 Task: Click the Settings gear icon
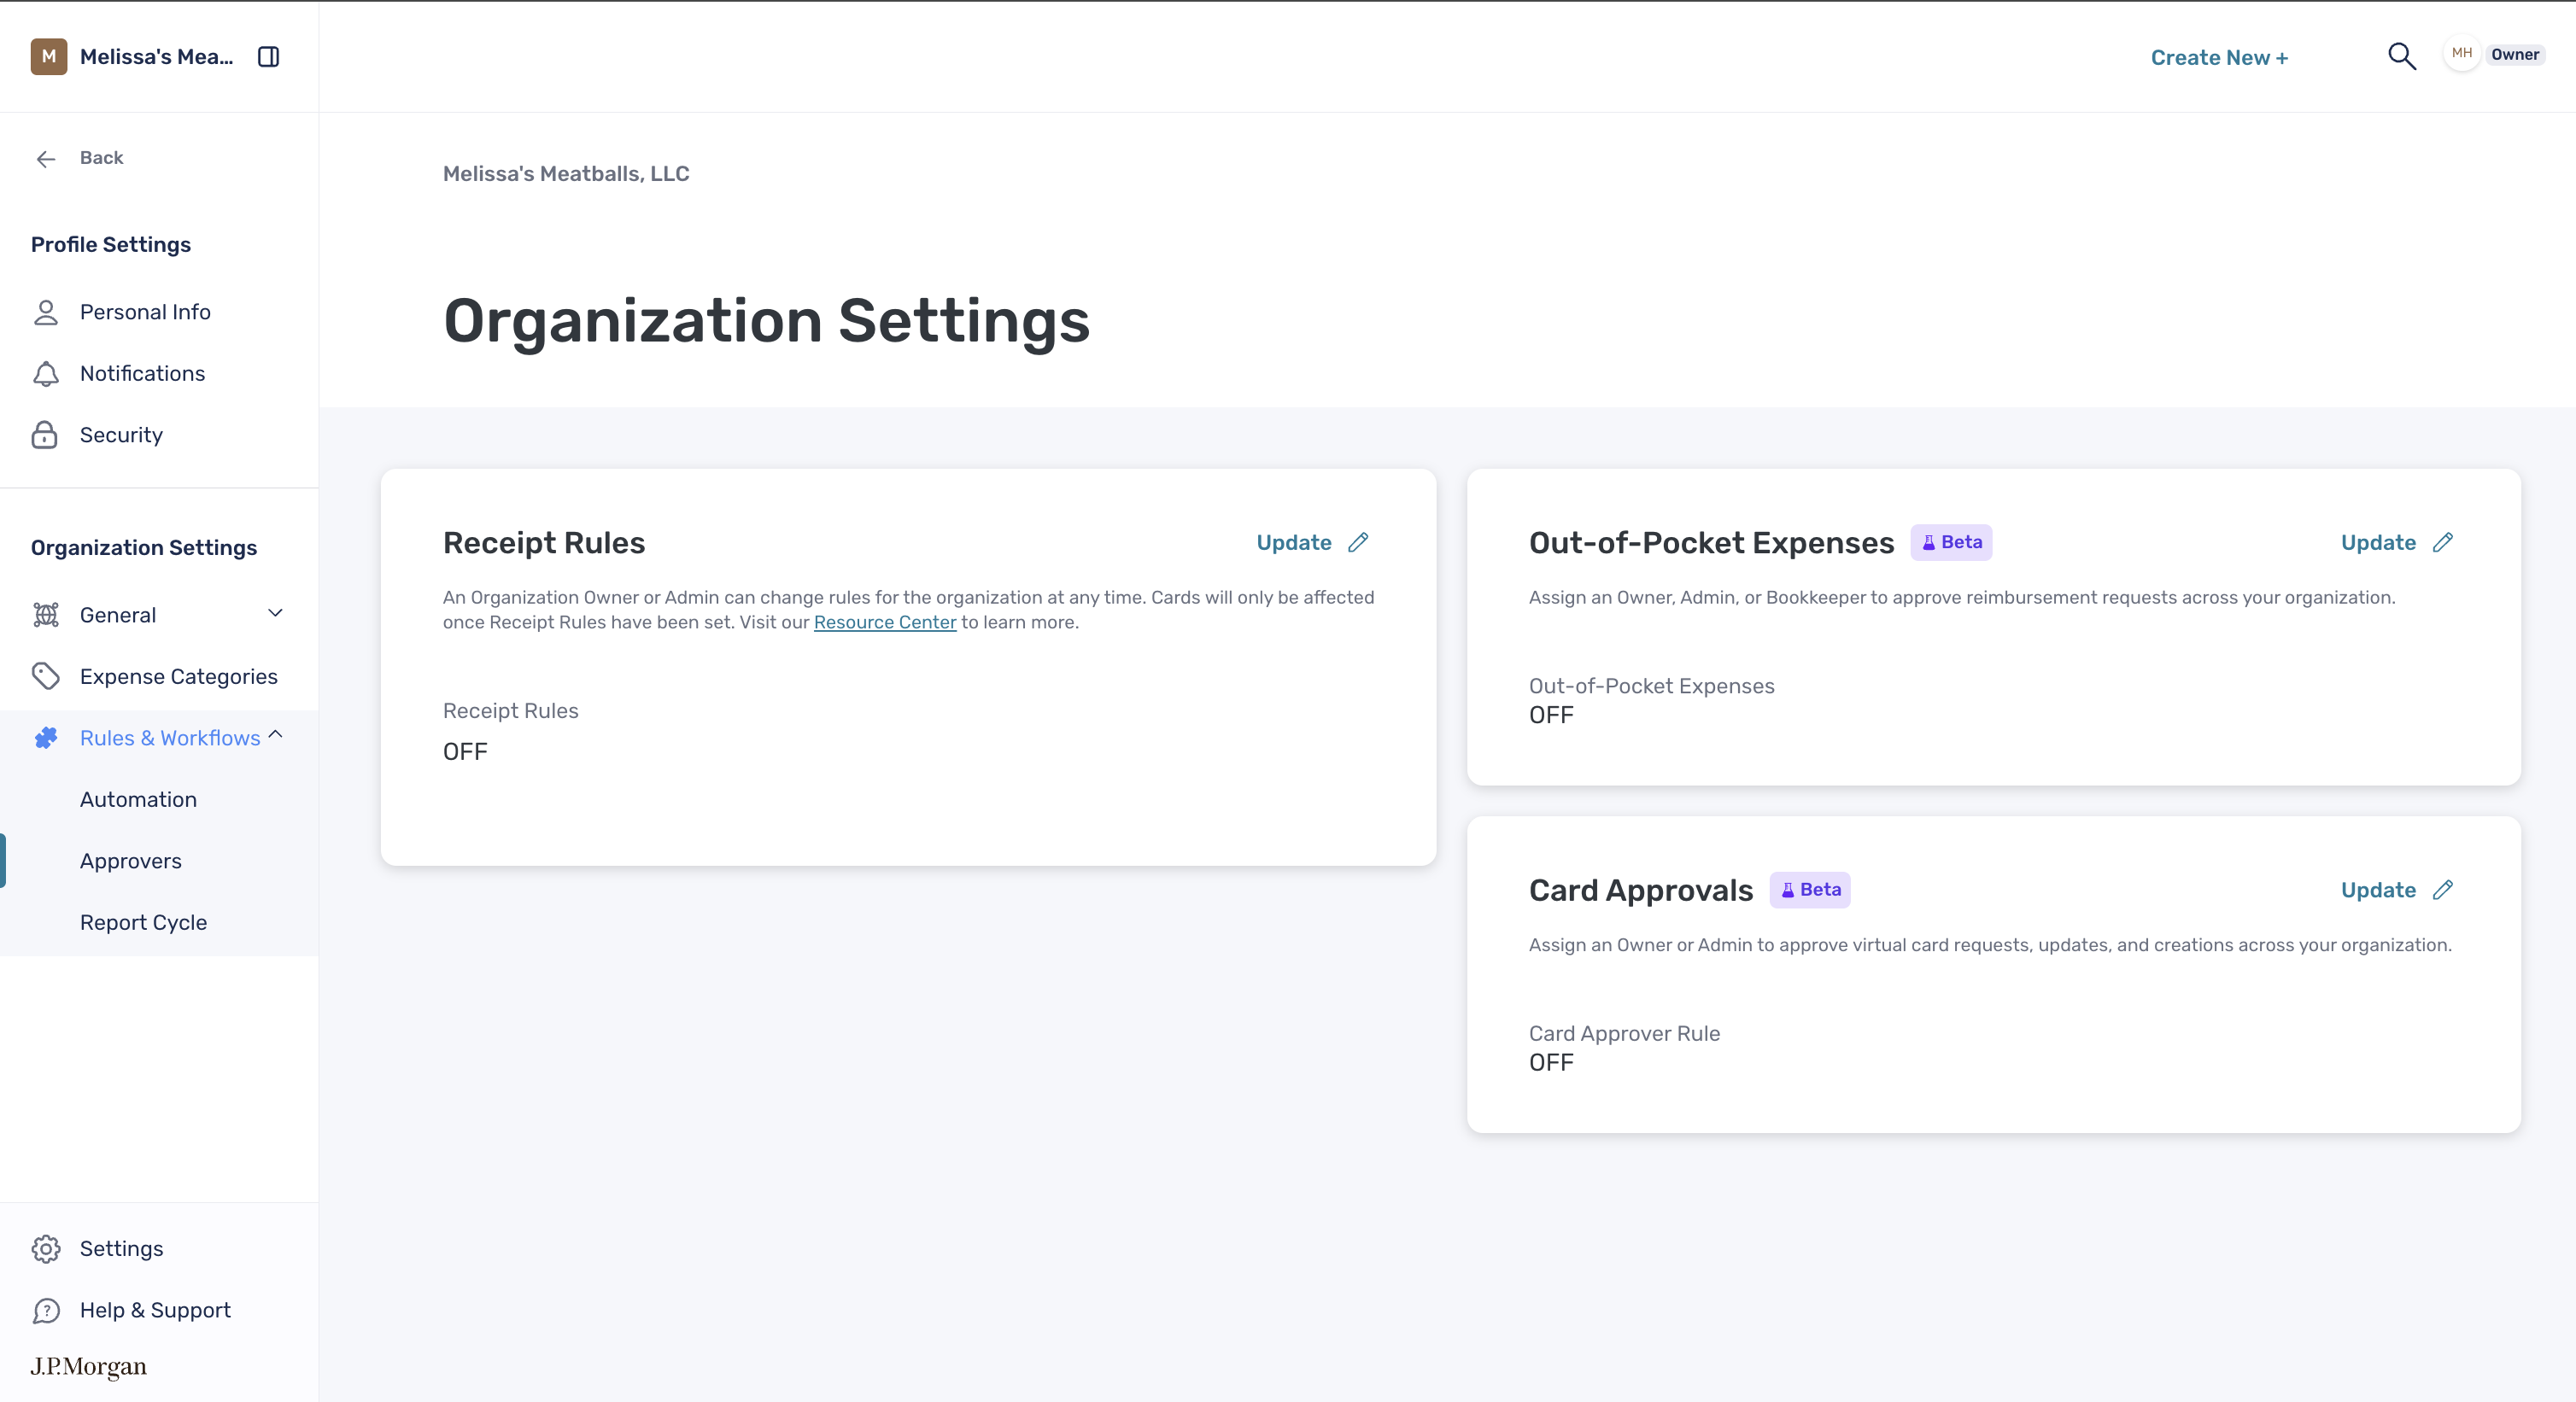pyautogui.click(x=46, y=1249)
